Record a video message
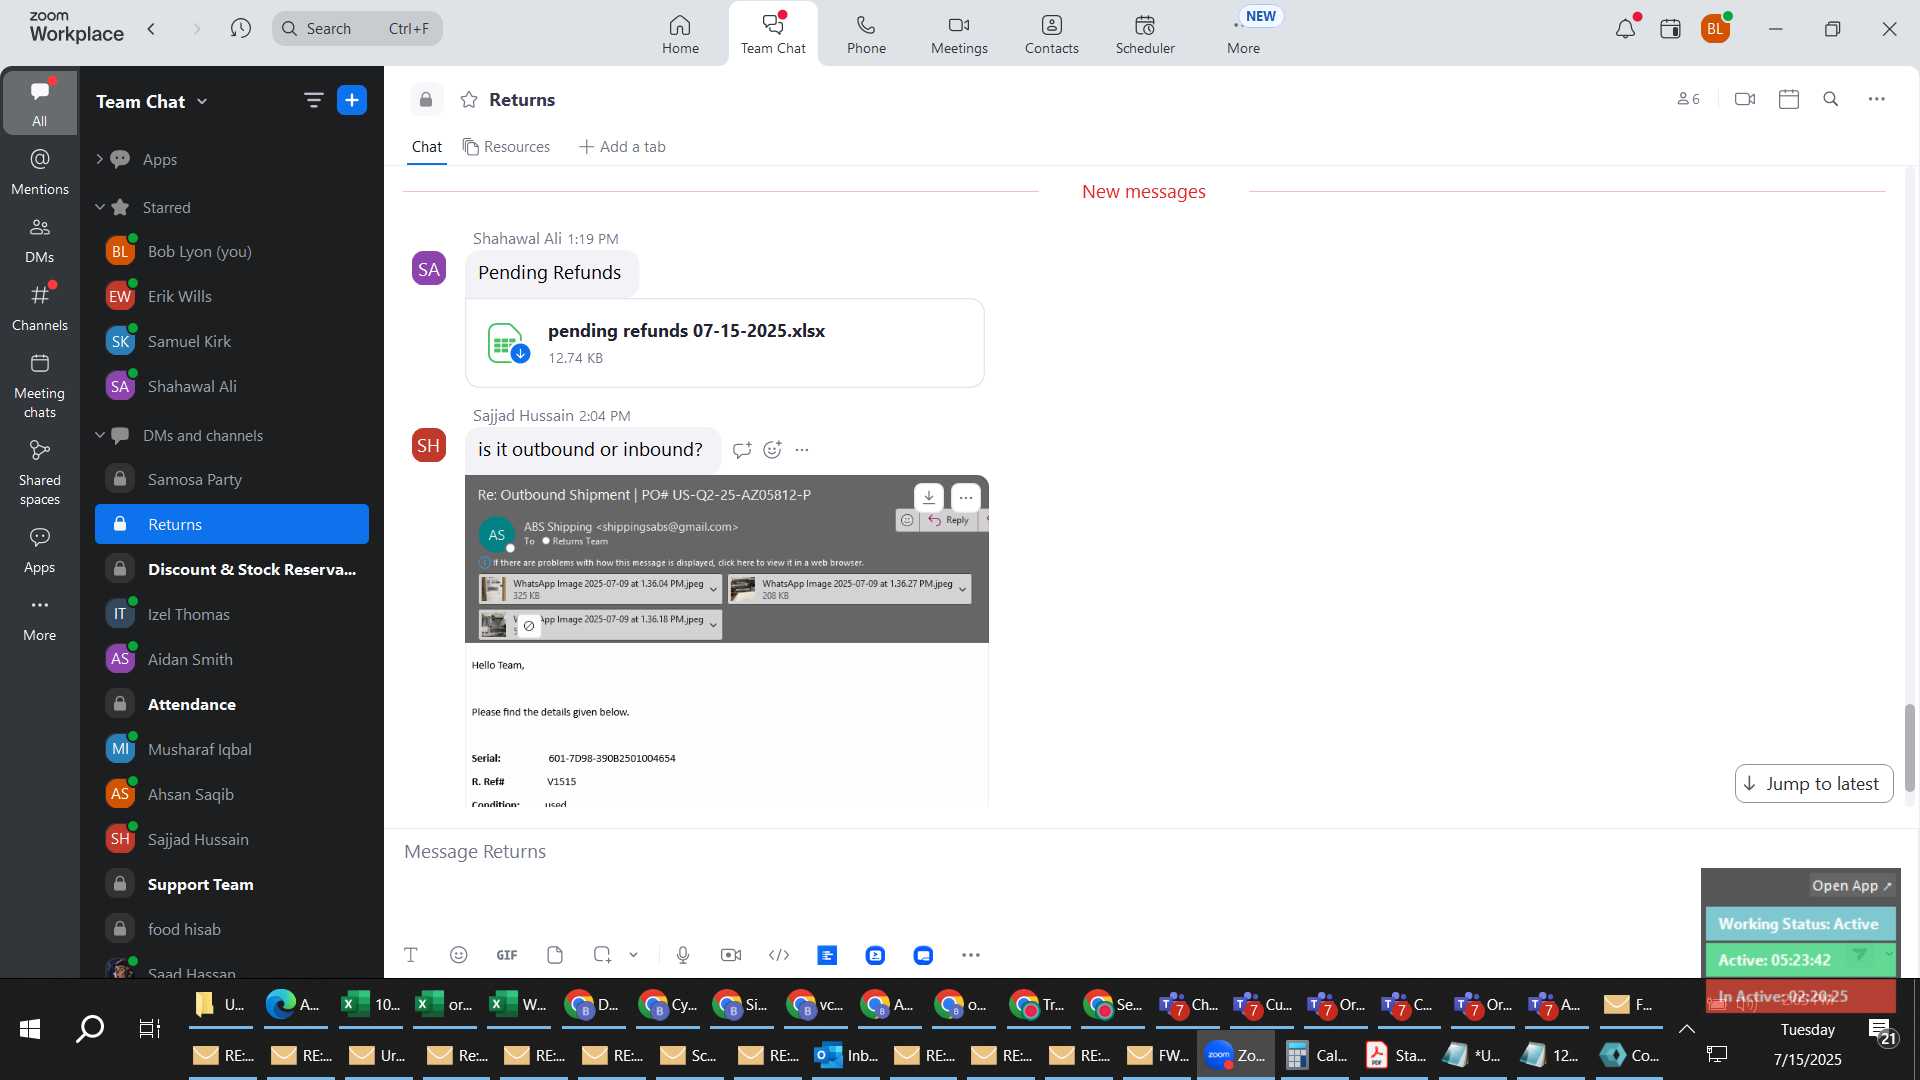The image size is (1920, 1080). coord(731,955)
